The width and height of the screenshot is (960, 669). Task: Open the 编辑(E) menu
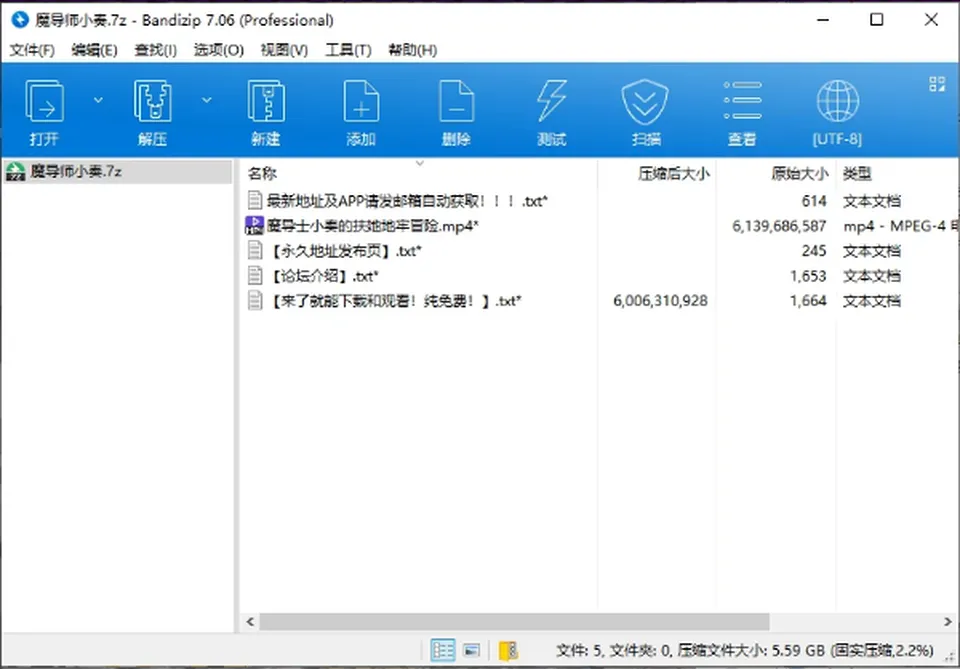pyautogui.click(x=94, y=50)
